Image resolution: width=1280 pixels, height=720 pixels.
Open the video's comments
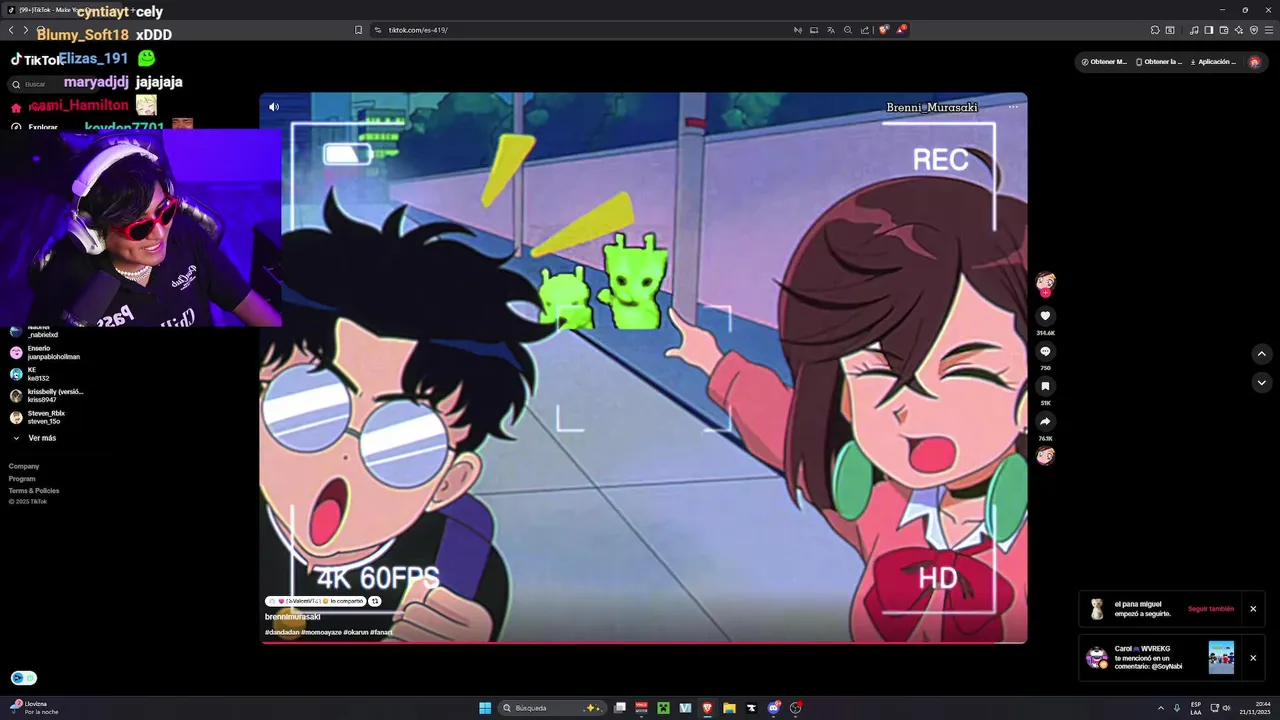(x=1045, y=351)
